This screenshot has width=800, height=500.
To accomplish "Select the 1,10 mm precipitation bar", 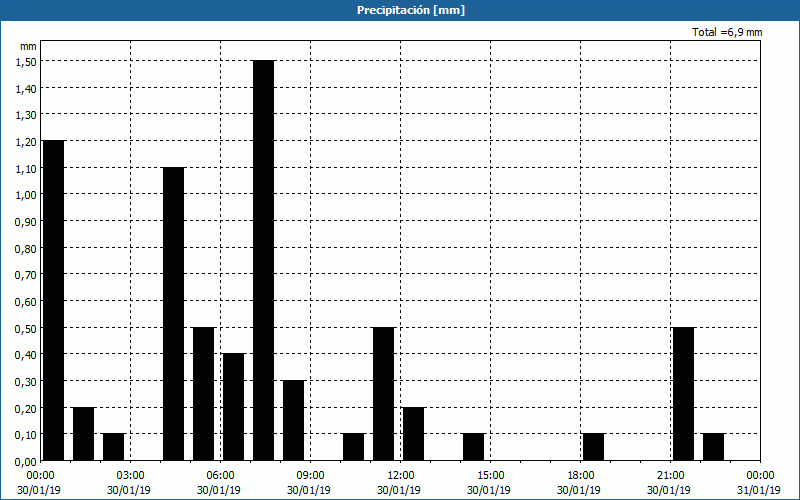I will coord(173,314).
